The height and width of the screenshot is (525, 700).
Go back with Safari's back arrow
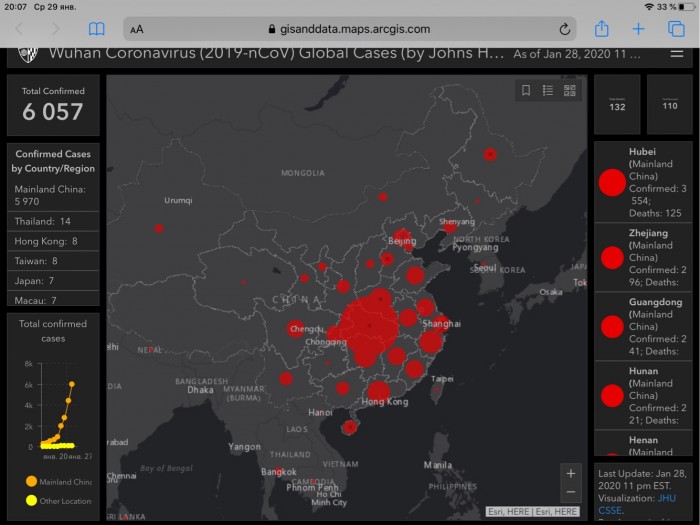(x=20, y=29)
